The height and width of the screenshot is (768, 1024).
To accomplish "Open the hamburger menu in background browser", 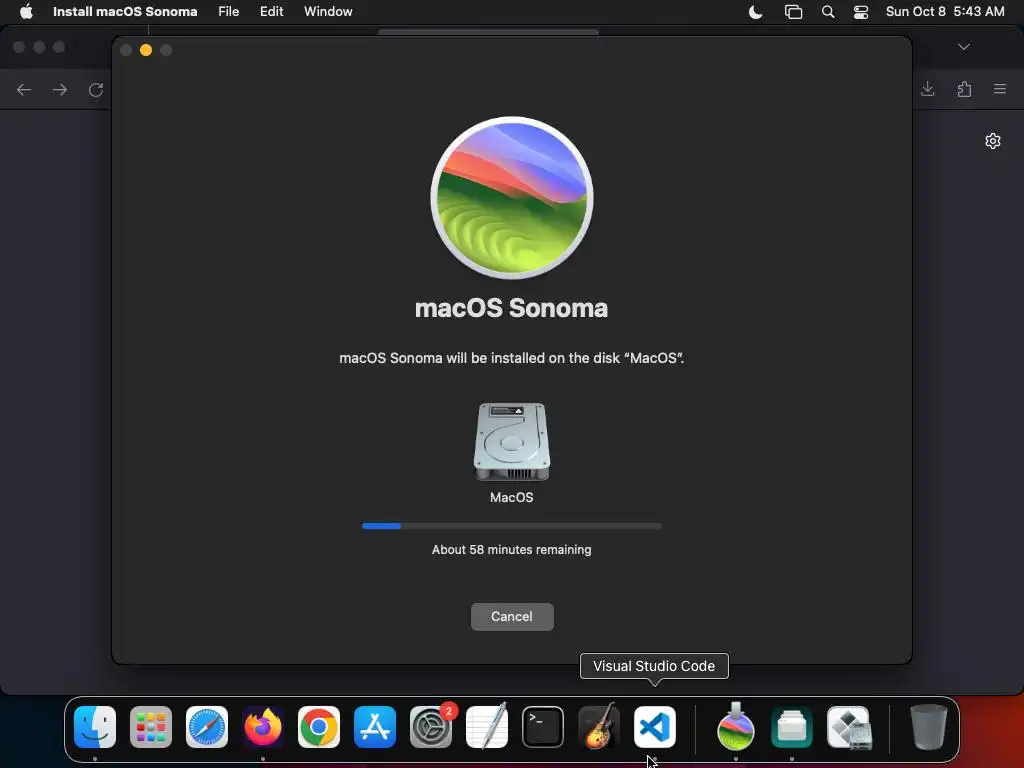I will tap(1000, 89).
